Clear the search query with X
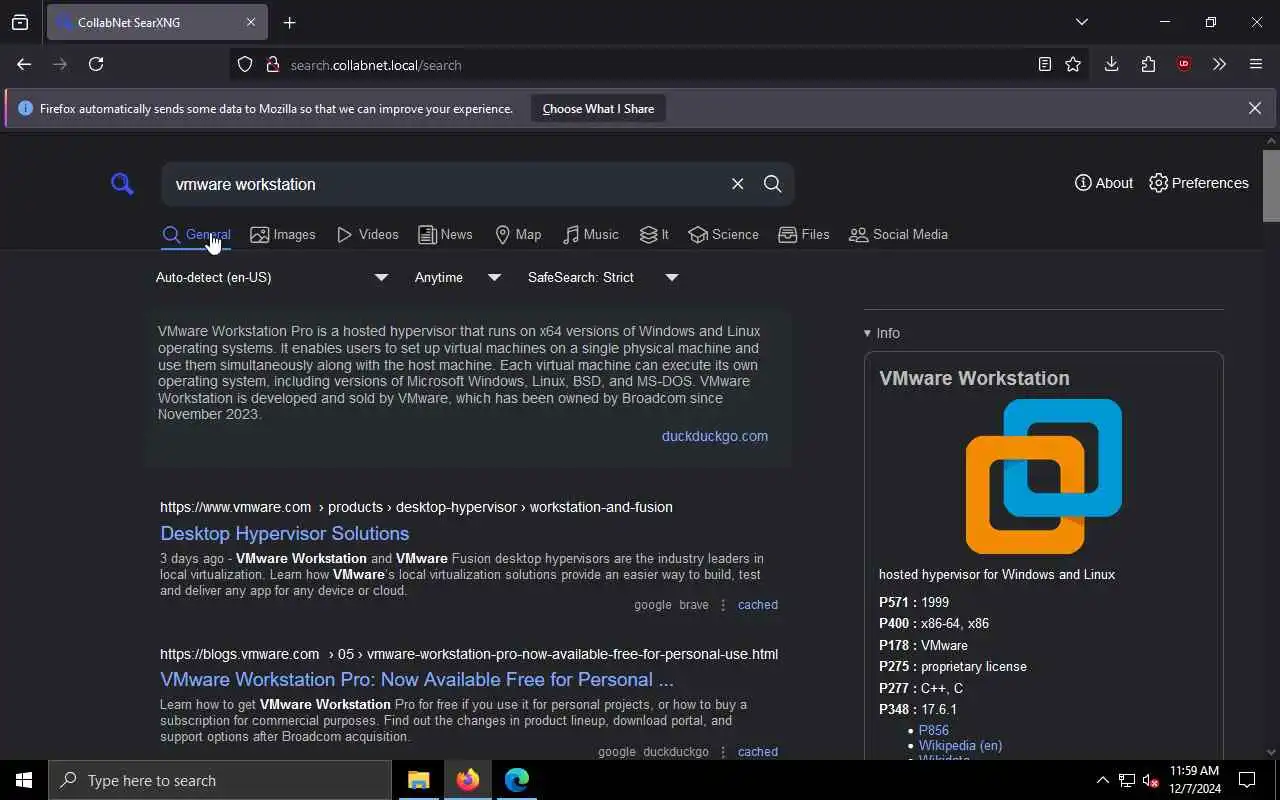The height and width of the screenshot is (800, 1280). [x=737, y=184]
